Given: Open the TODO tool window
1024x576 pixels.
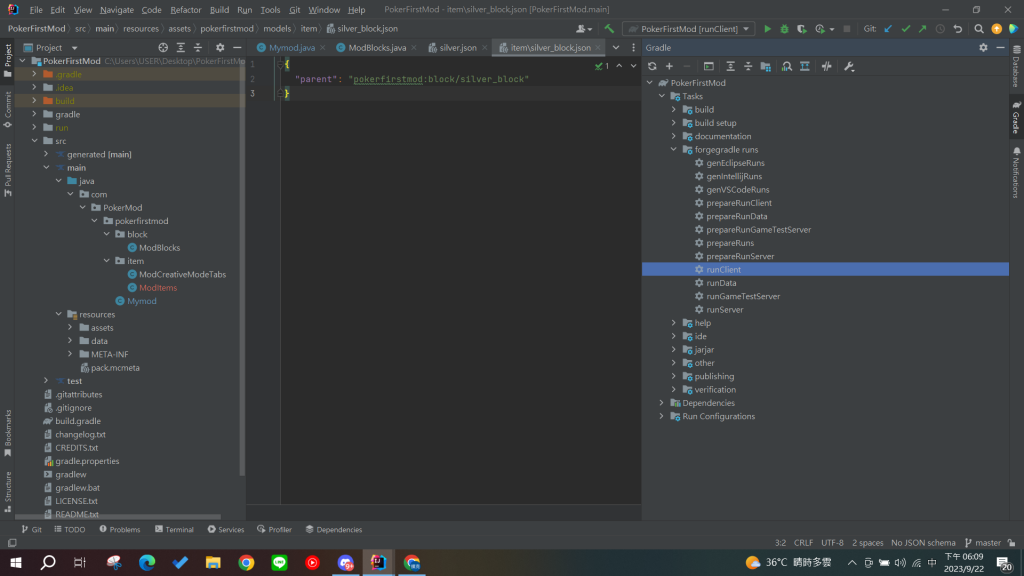Looking at the screenshot, I should (x=70, y=530).
